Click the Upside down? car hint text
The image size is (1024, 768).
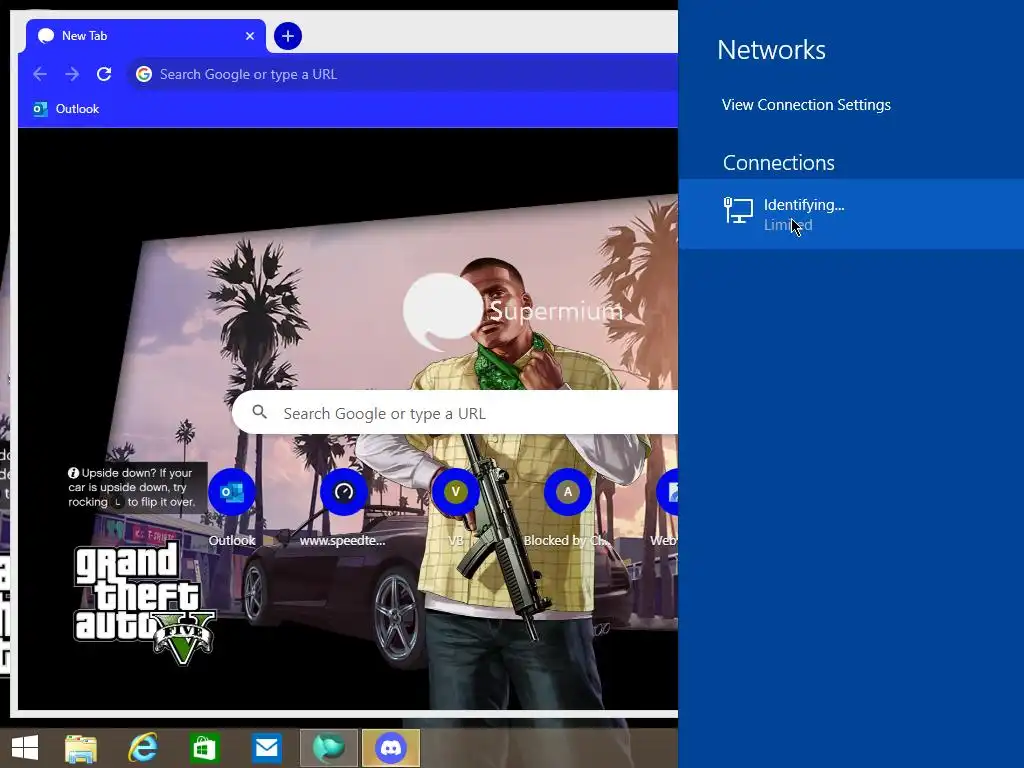132,487
